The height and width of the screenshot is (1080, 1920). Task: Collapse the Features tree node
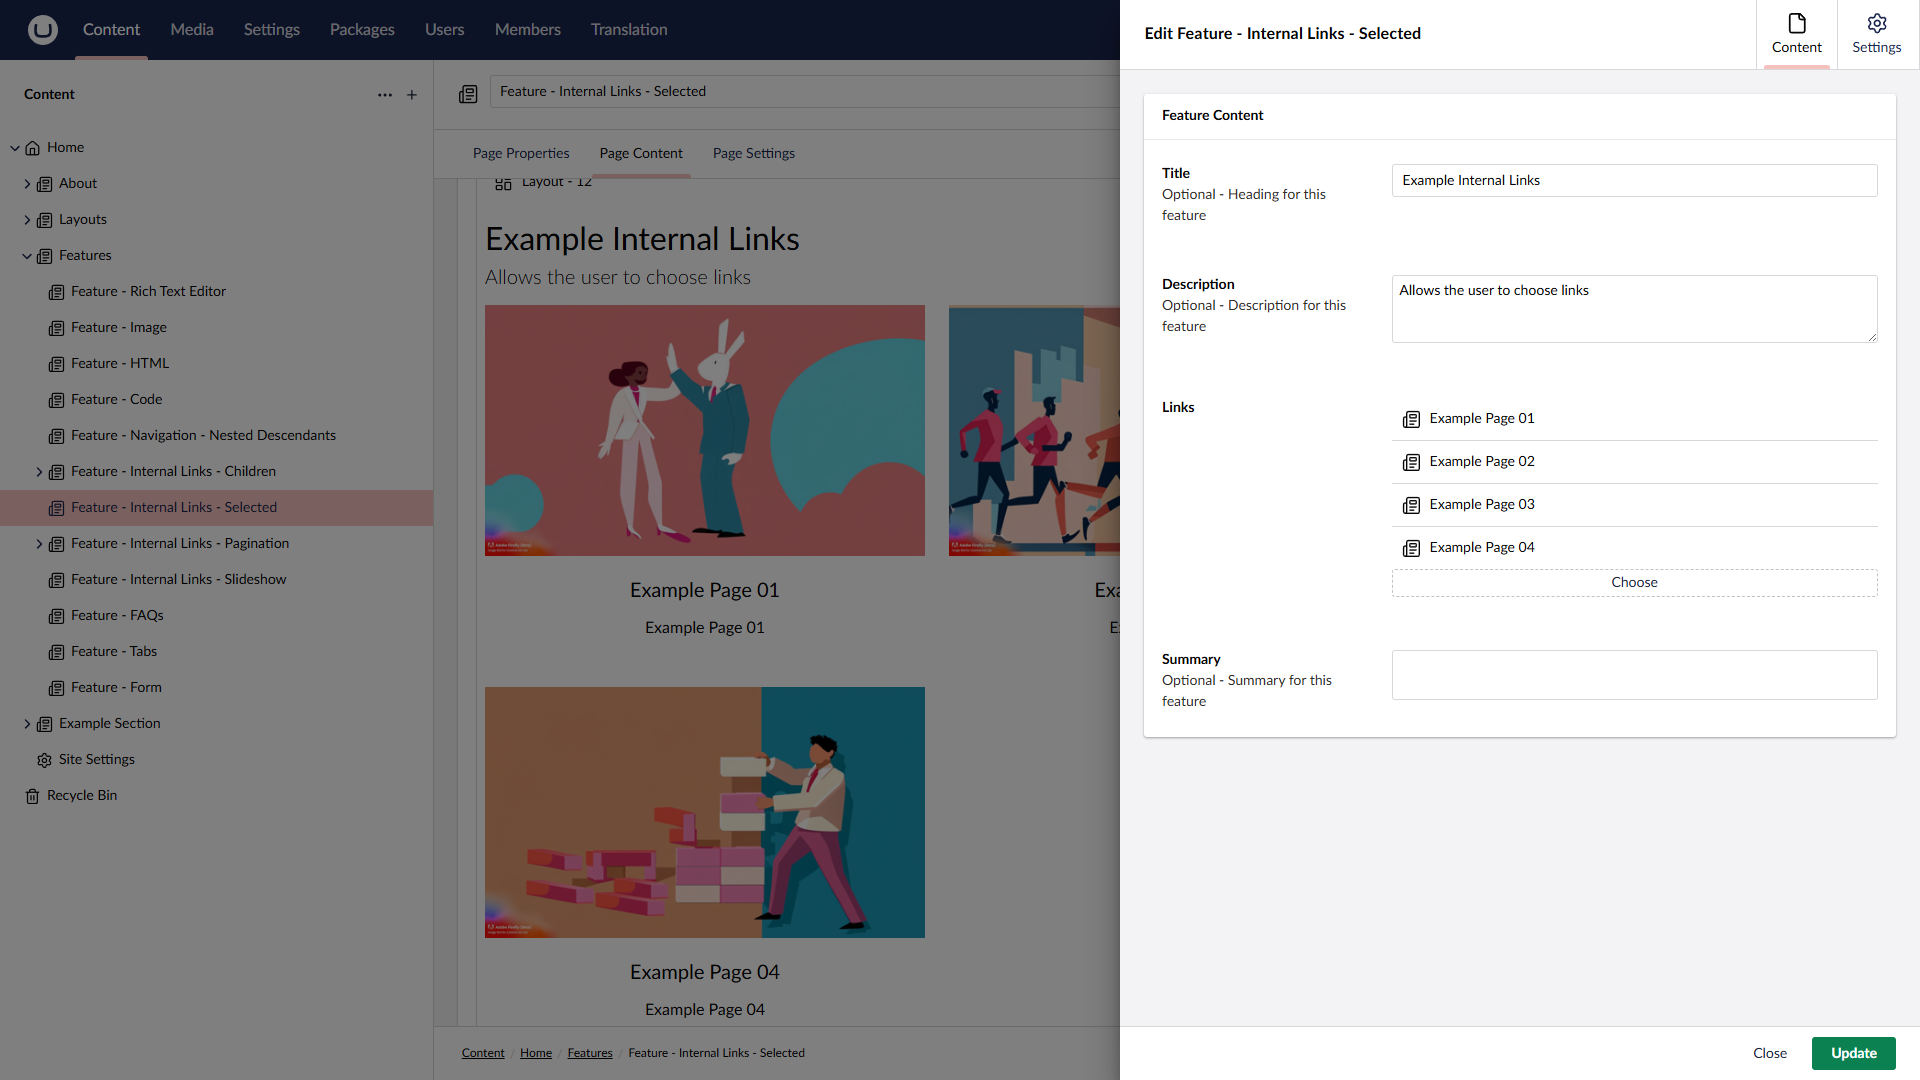click(27, 256)
